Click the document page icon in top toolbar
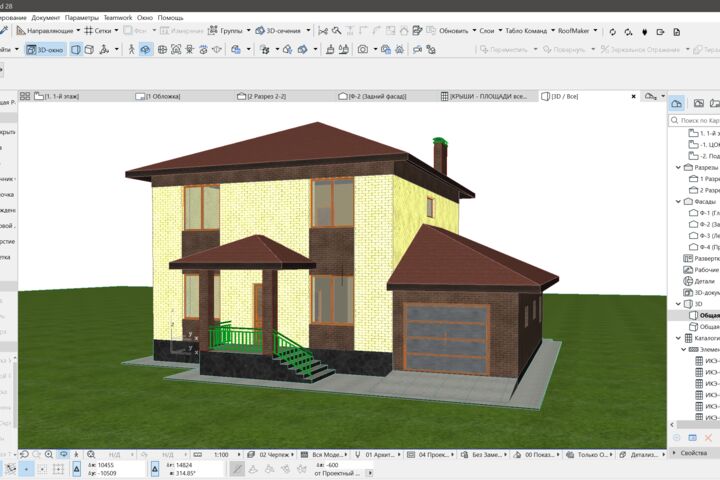 pos(676,32)
